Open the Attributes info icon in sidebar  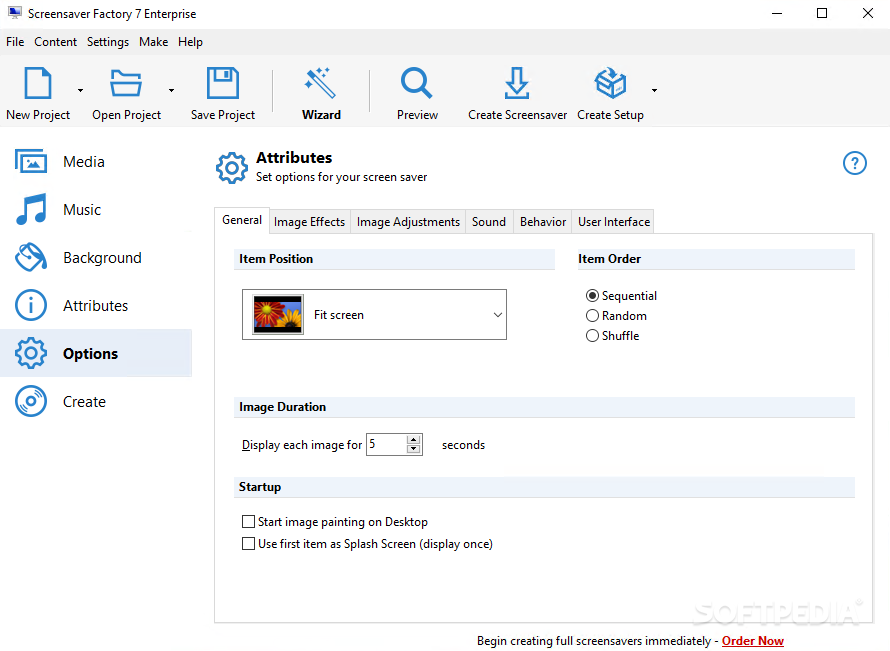pyautogui.click(x=31, y=305)
